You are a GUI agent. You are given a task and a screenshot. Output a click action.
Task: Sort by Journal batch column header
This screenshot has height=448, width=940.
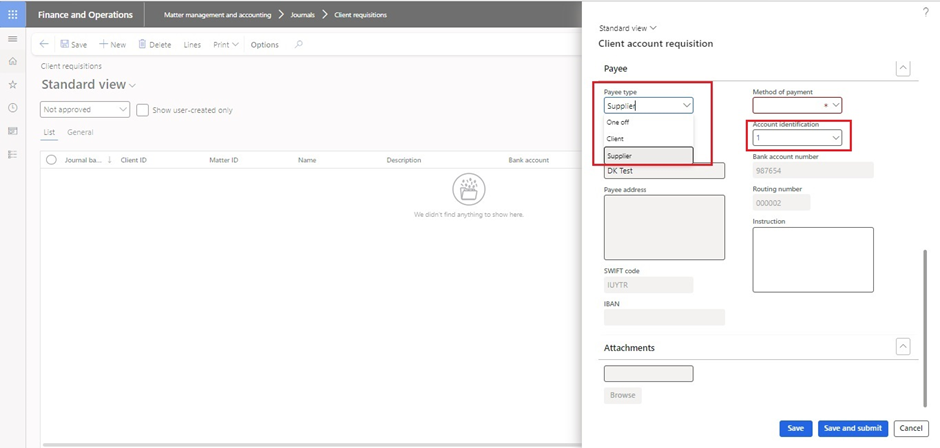84,160
